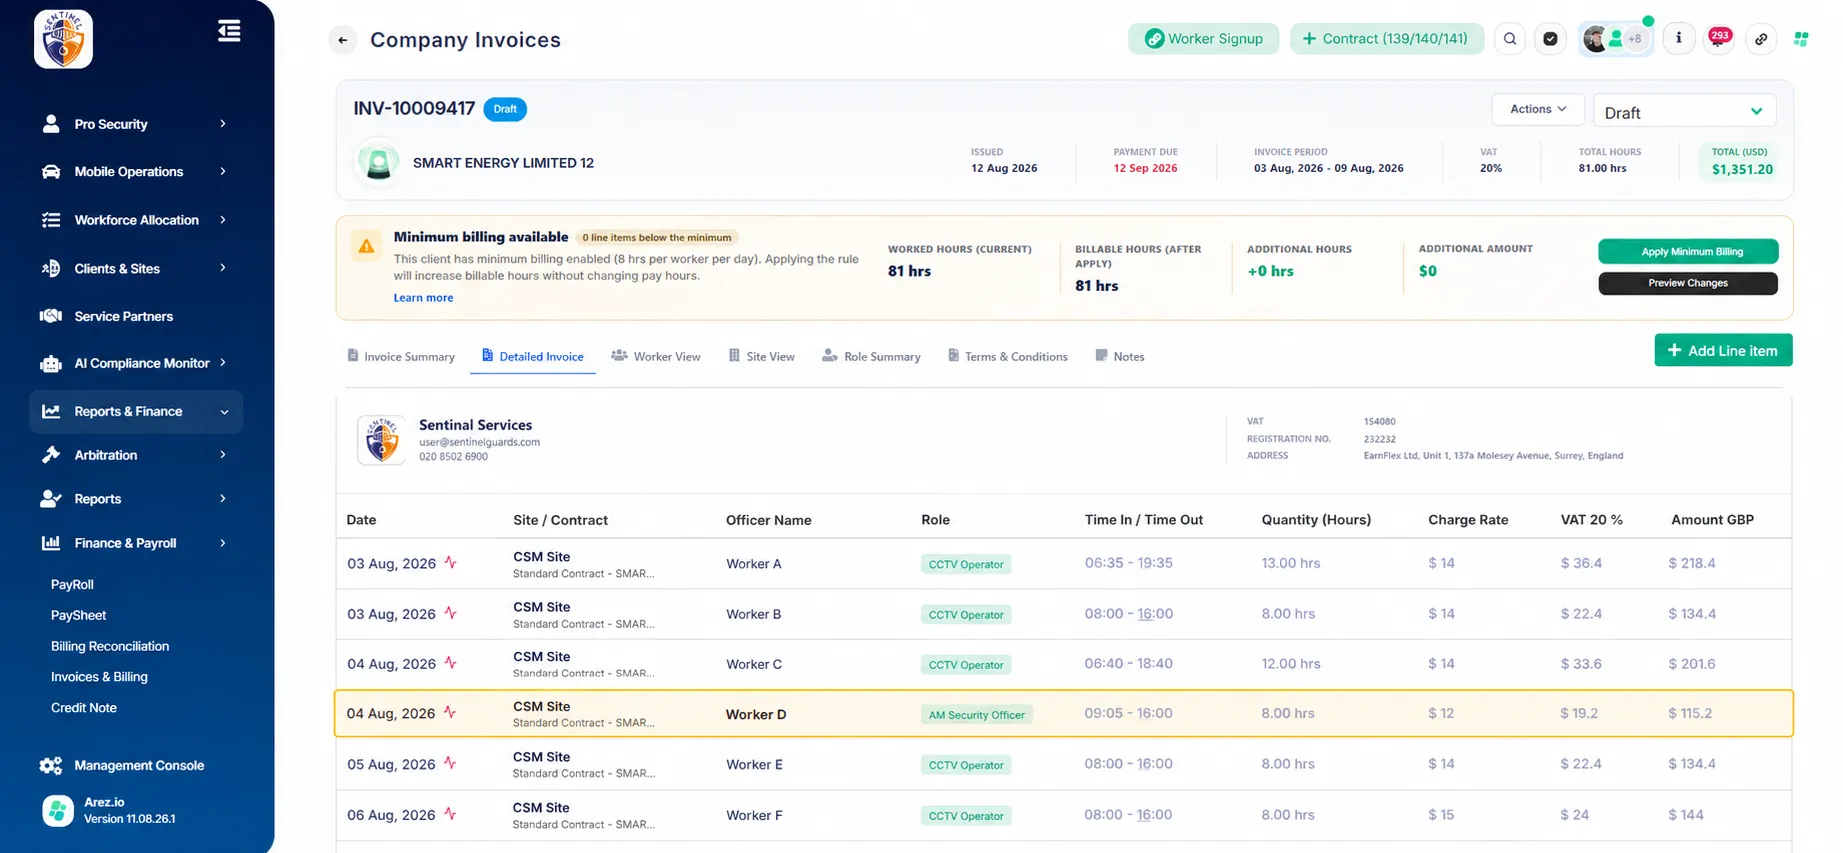Click the link chain icon in top bar
The image size is (1843, 853).
(1761, 39)
